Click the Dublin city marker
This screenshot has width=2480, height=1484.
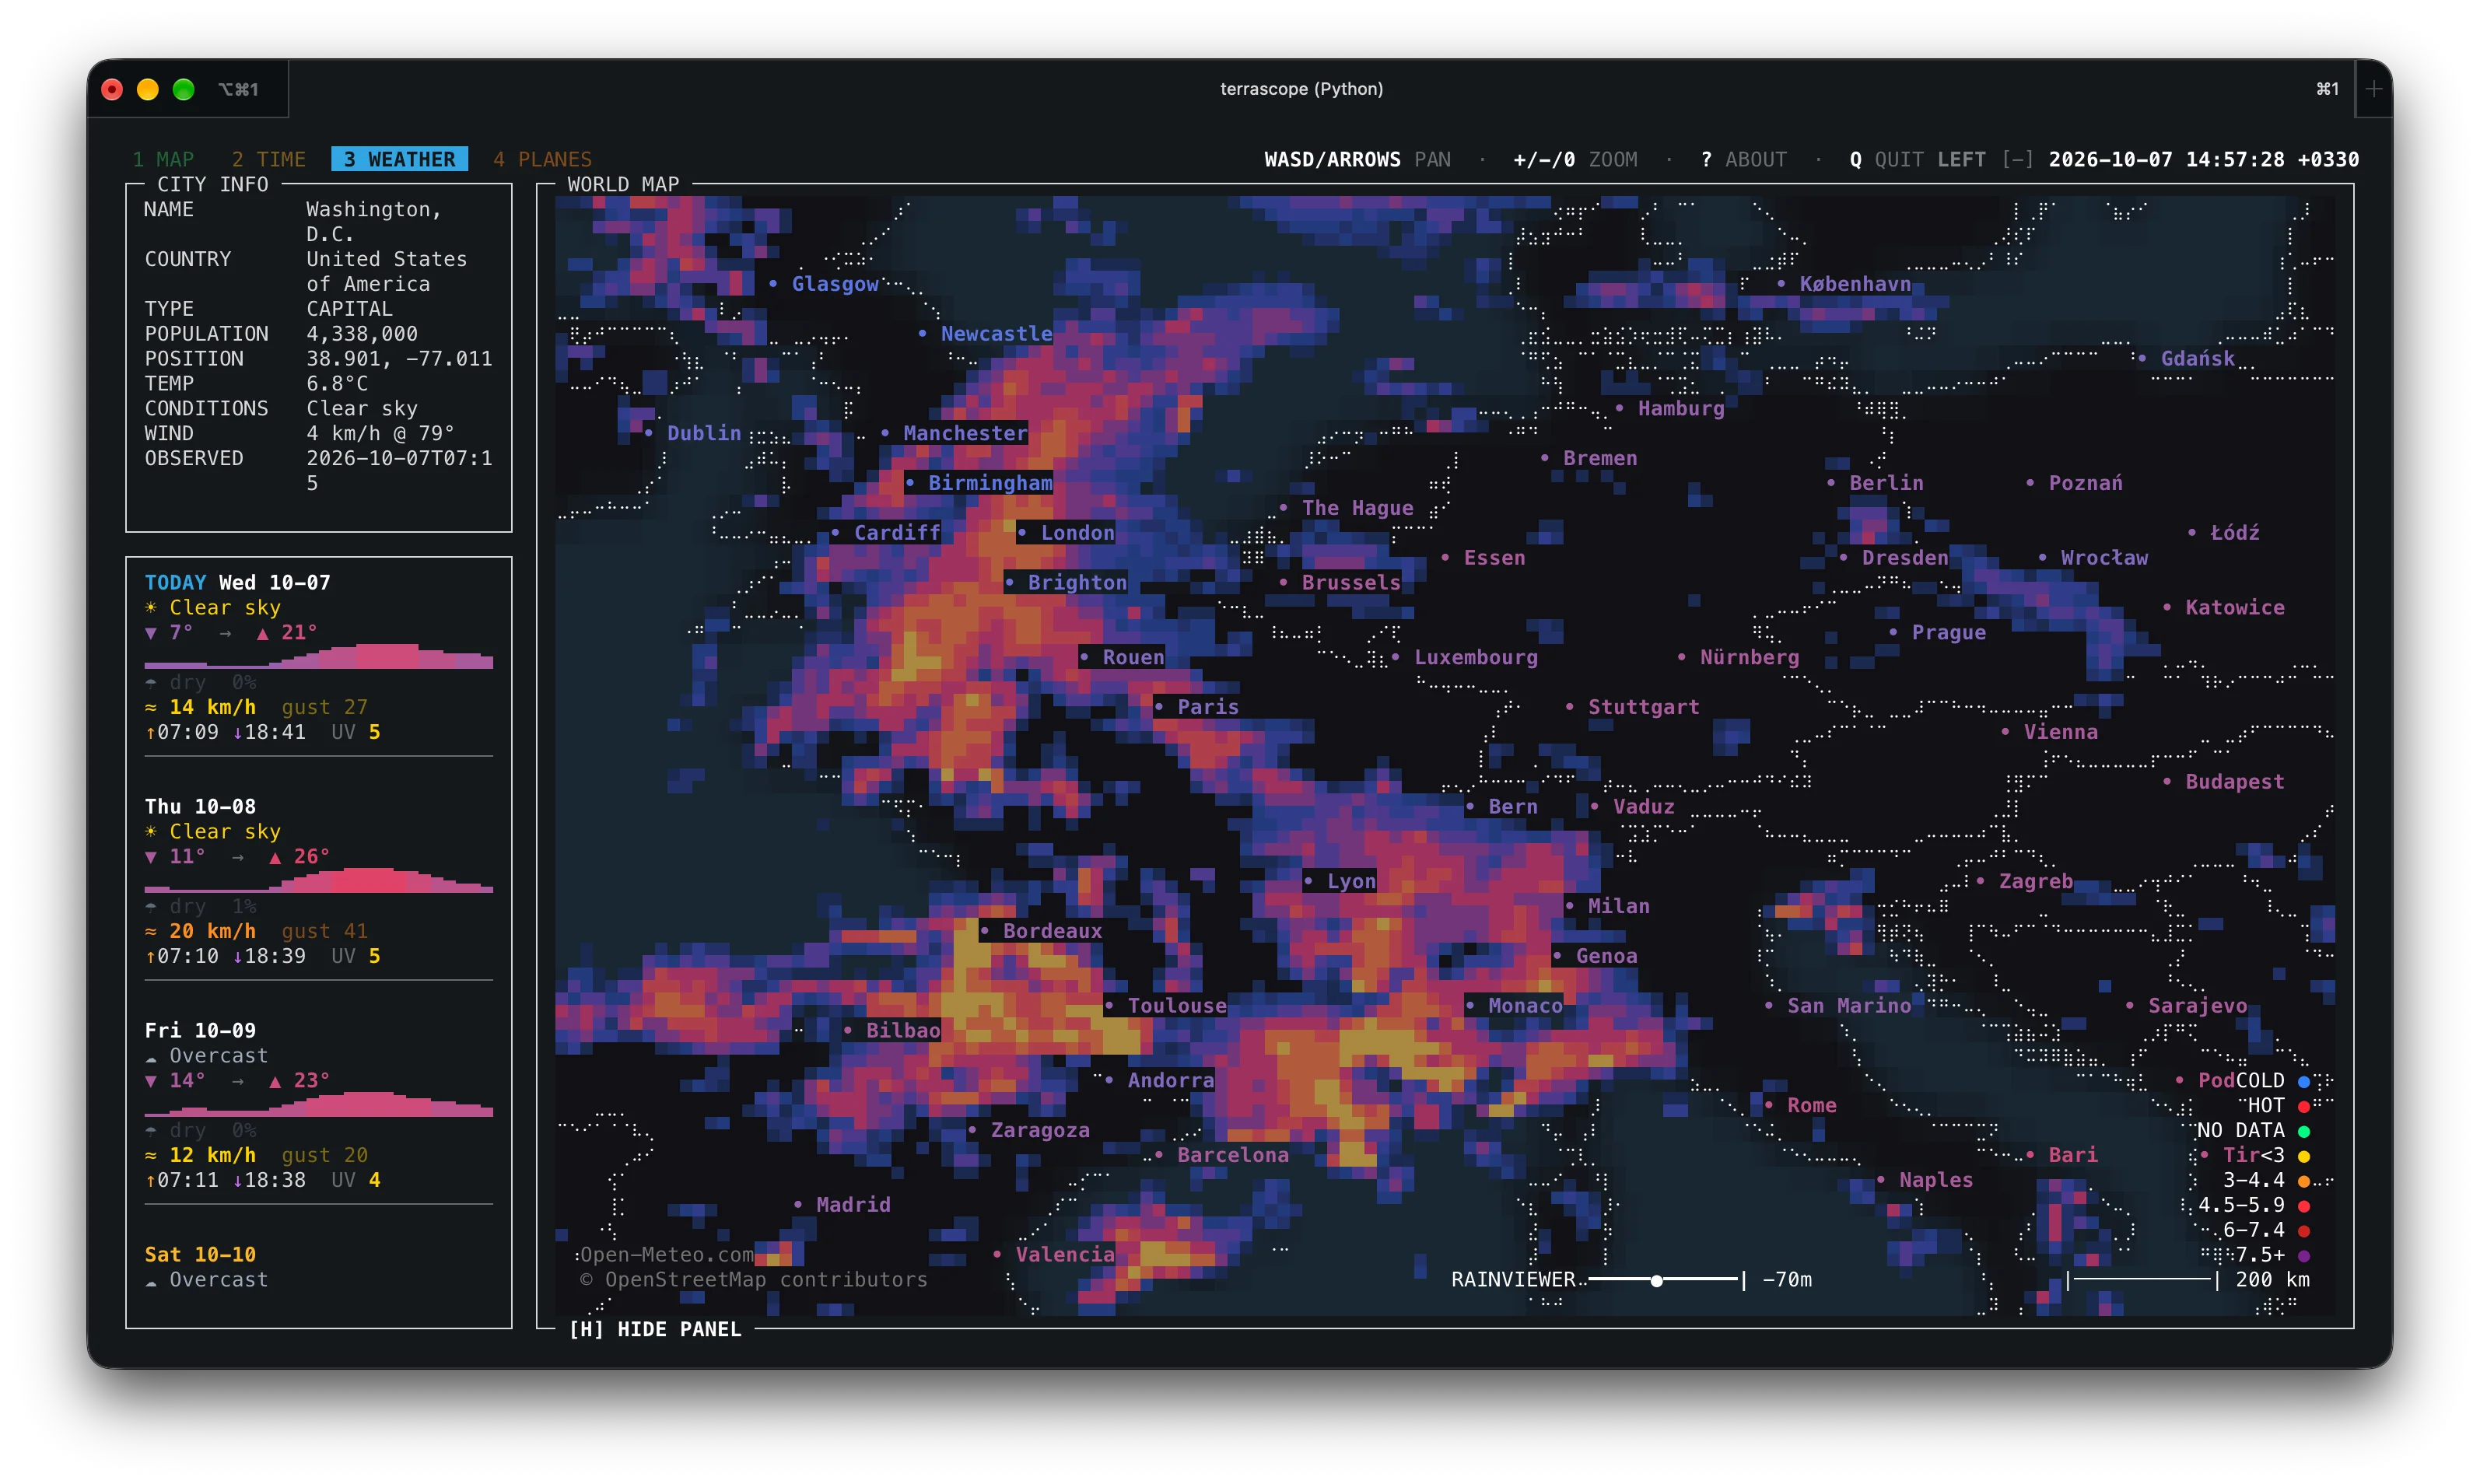tap(692, 433)
